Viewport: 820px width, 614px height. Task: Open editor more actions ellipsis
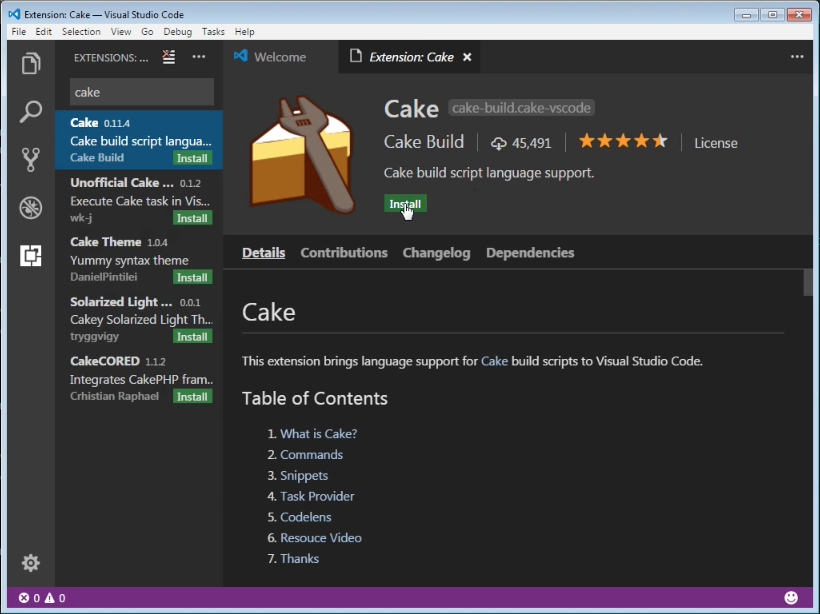pos(797,57)
